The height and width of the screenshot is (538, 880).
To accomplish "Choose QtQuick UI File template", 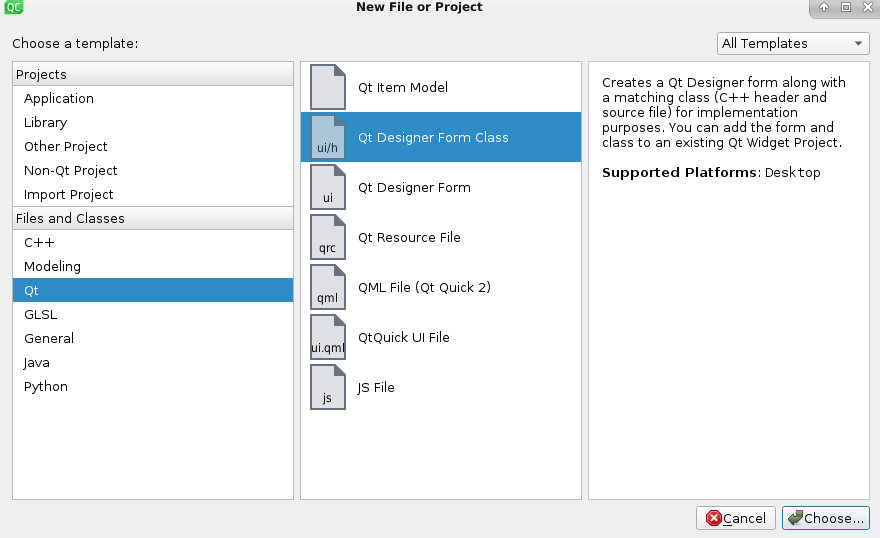I will pos(441,337).
